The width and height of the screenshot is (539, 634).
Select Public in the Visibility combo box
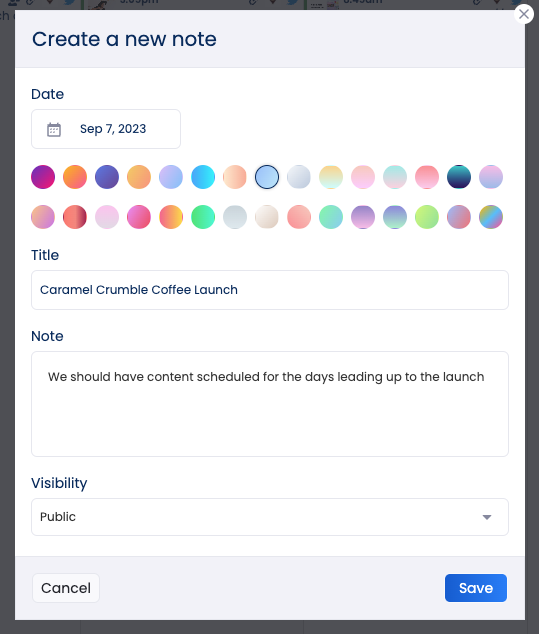point(270,517)
